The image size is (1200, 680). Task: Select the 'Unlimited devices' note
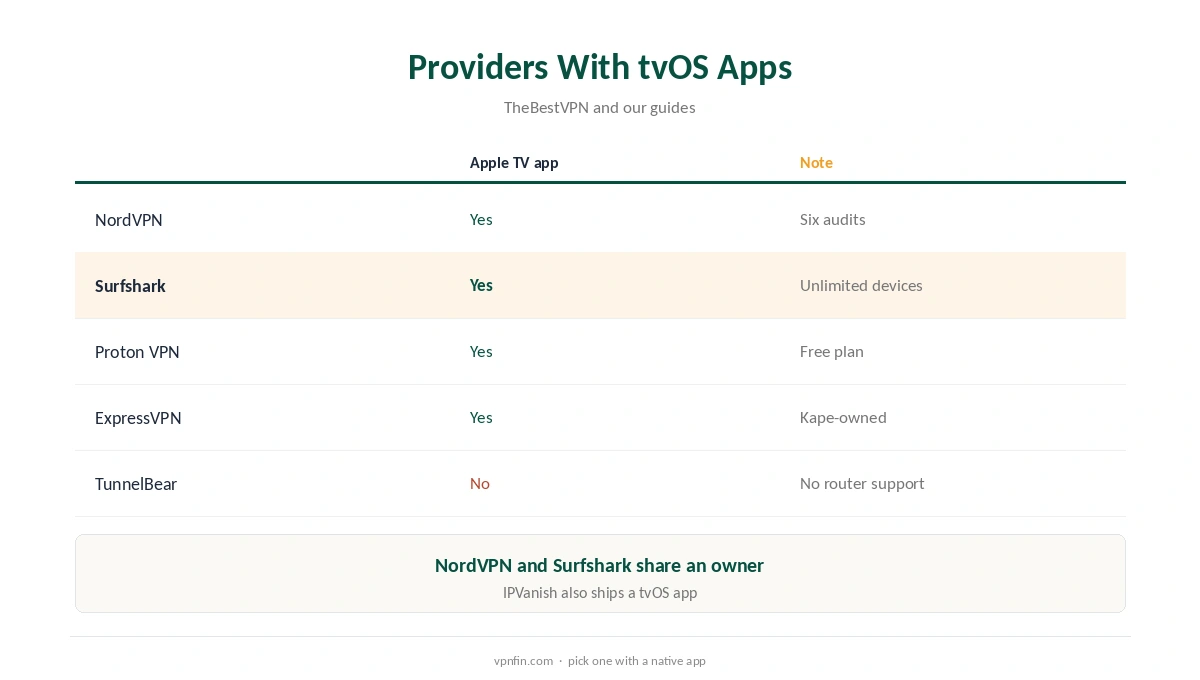pyautogui.click(x=861, y=286)
